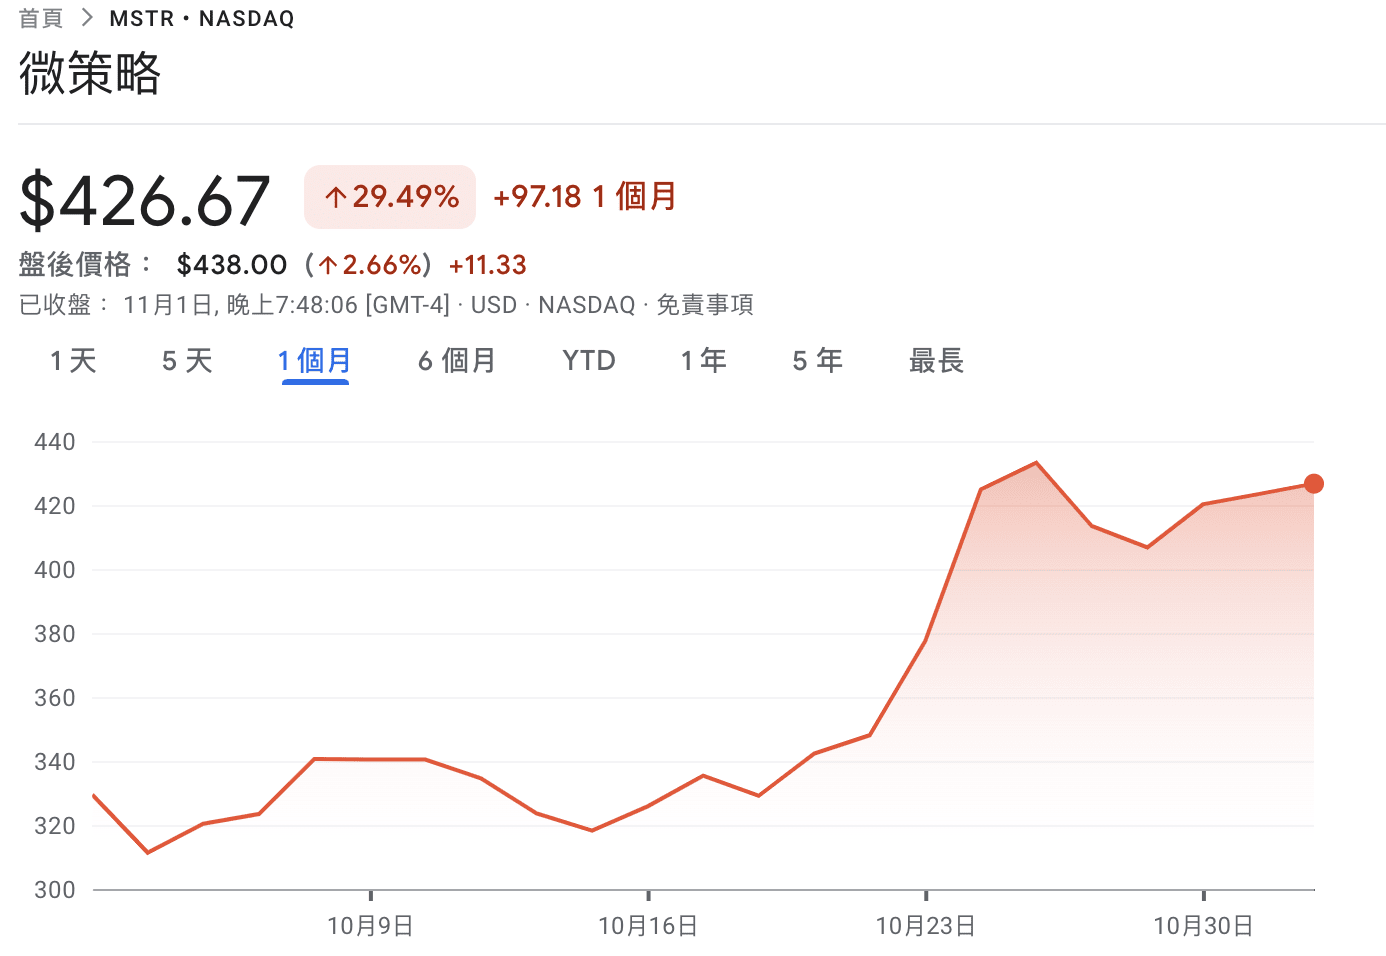
Task: Open the 免責事項 disclaimer link
Action: 705,305
